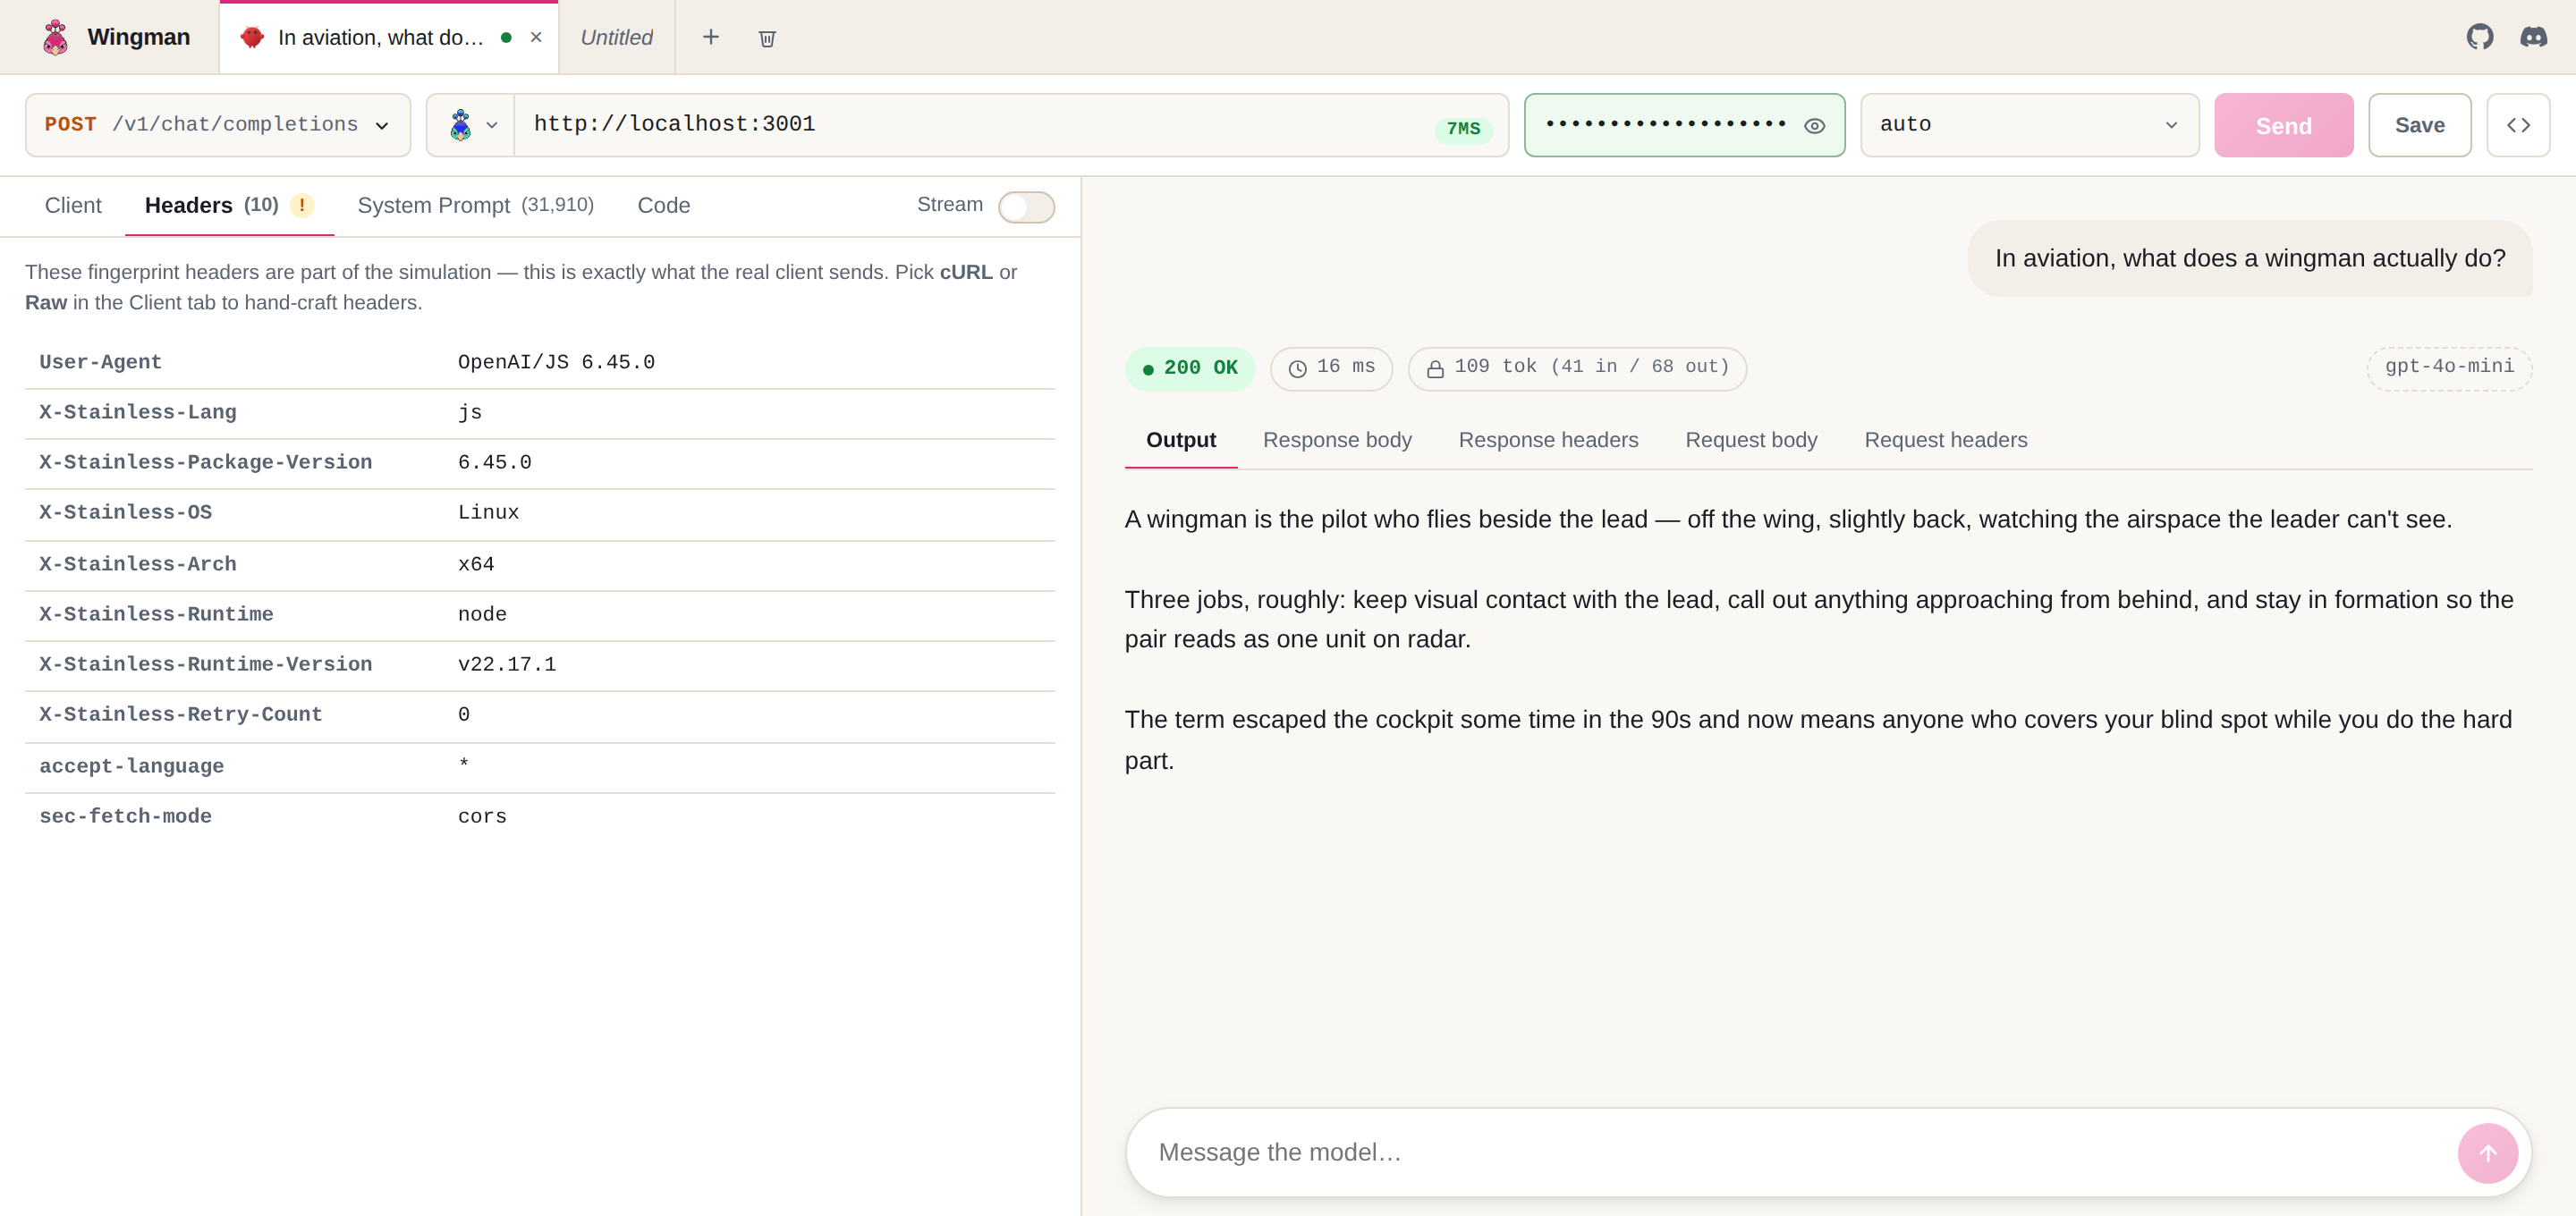The image size is (2576, 1216).
Task: Open the GitHub icon link
Action: point(2480,37)
